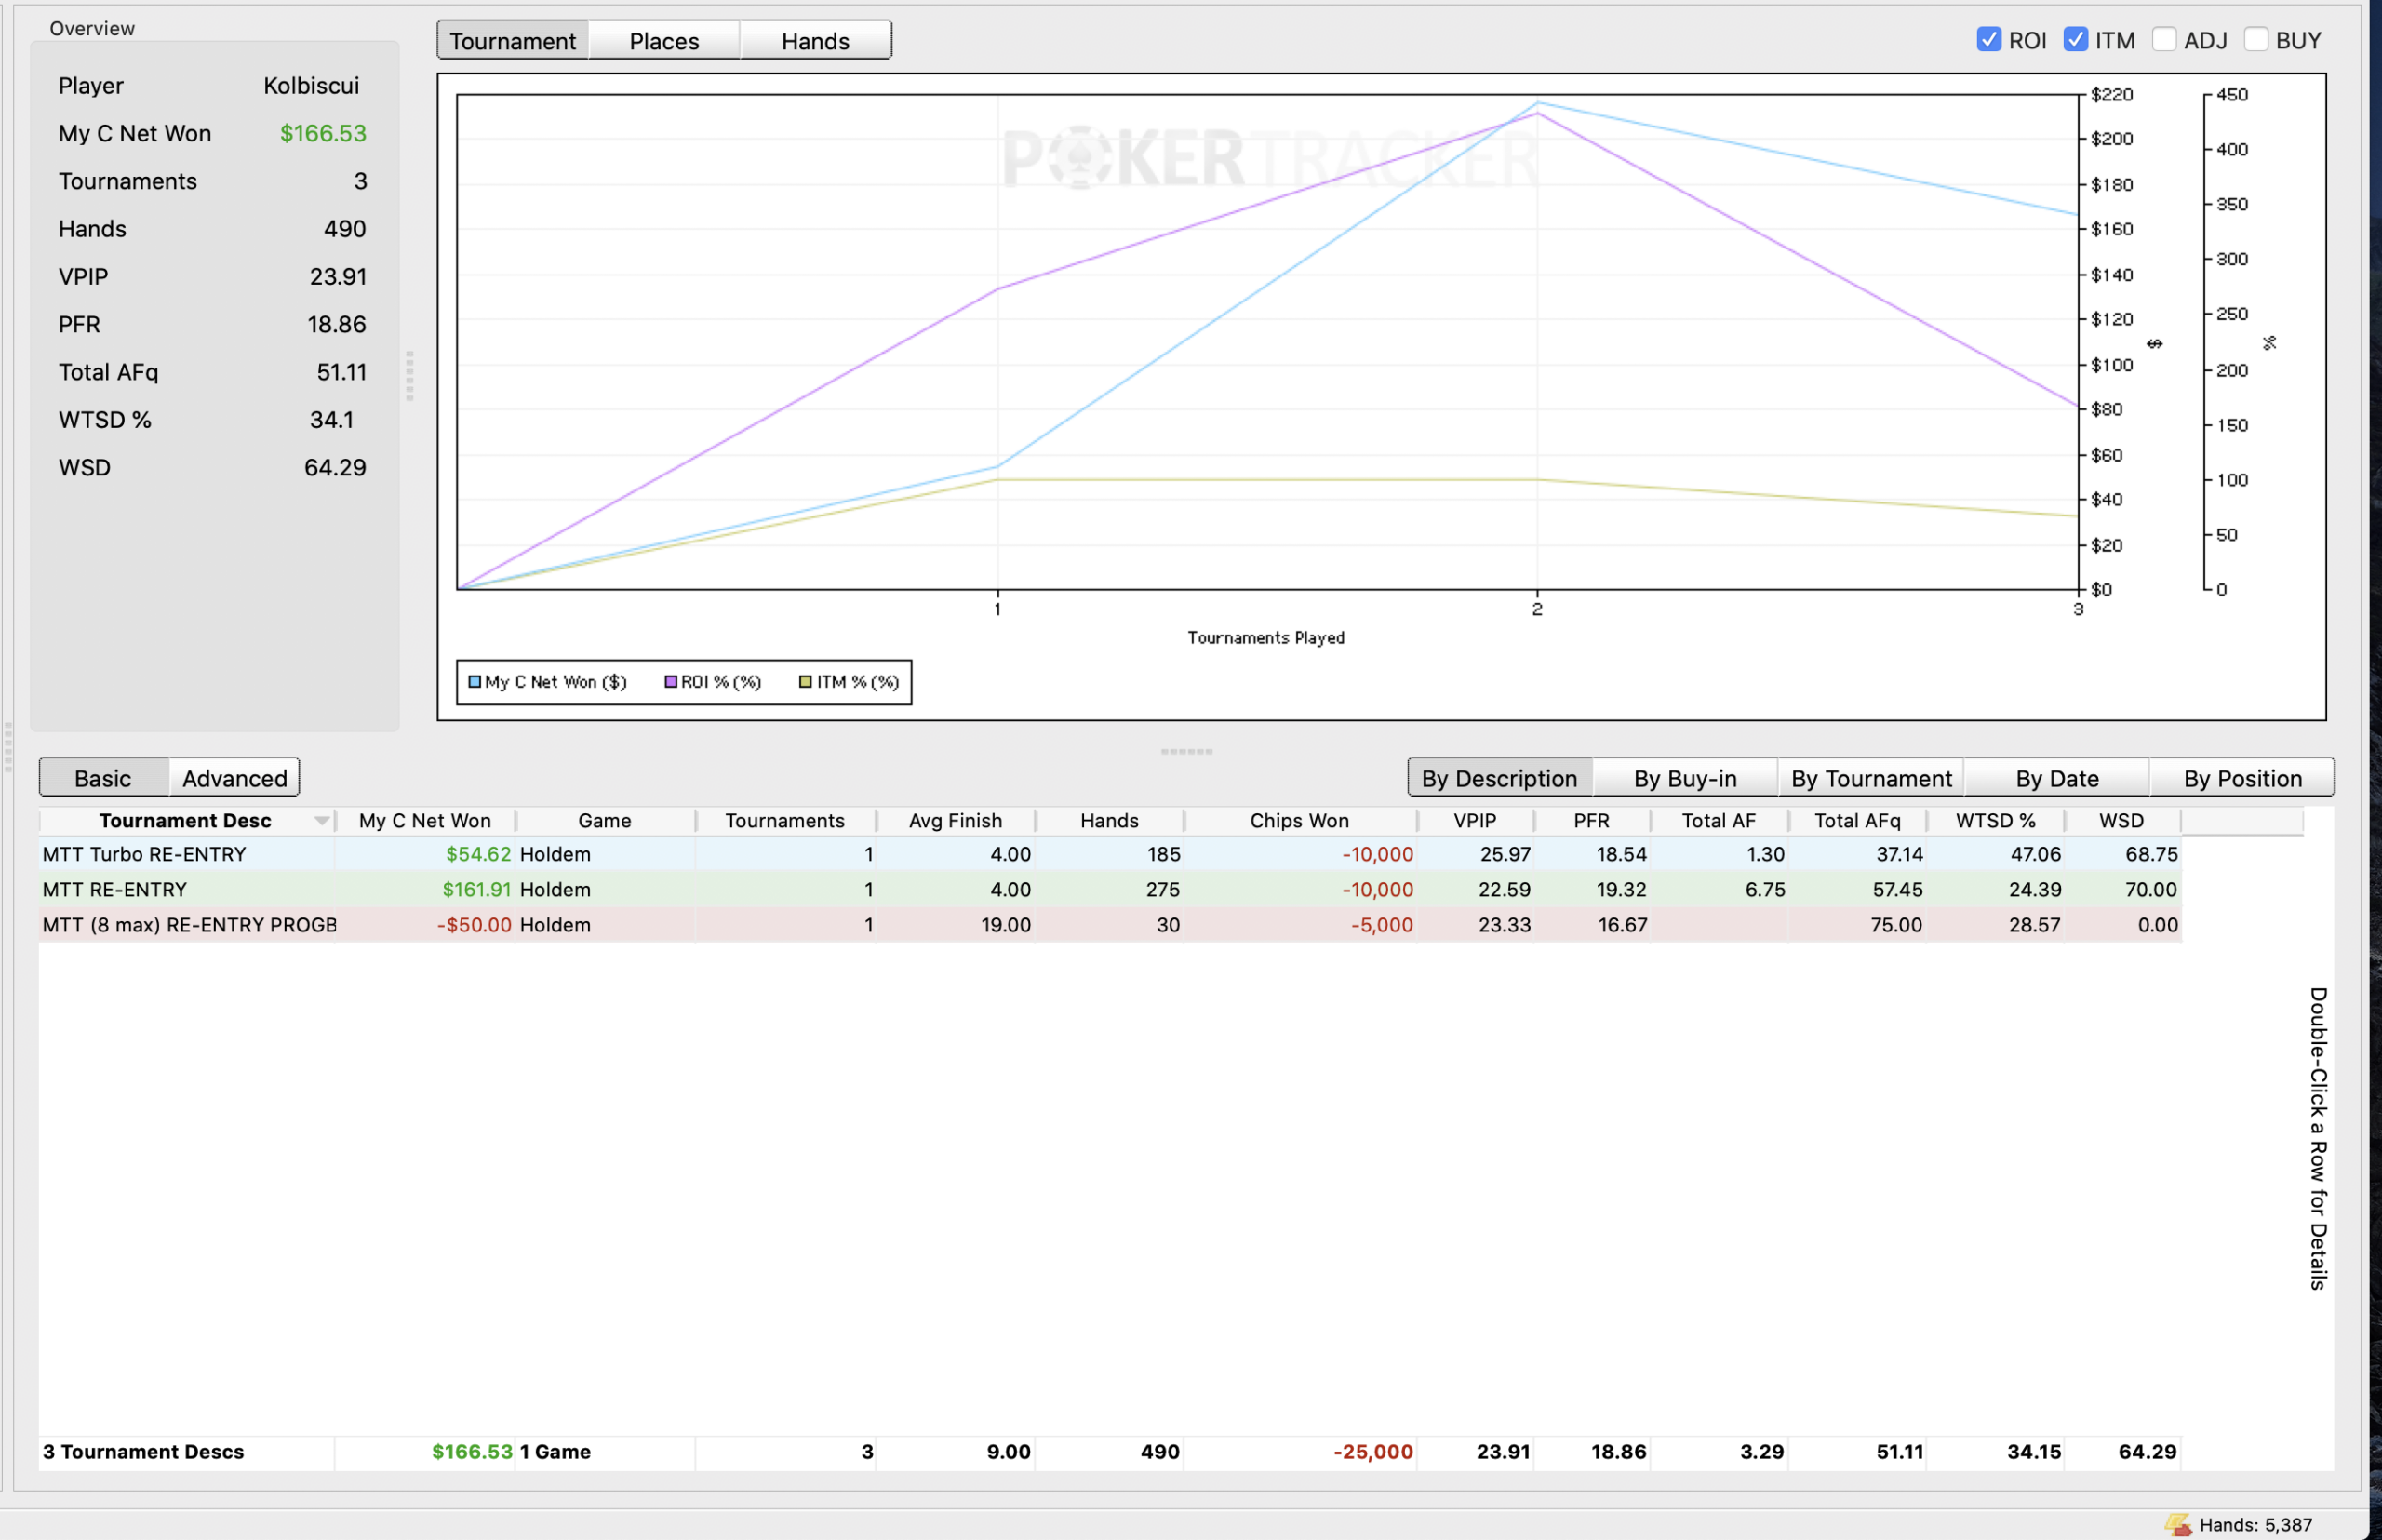
Task: Sort by Hands column header
Action: [1109, 821]
